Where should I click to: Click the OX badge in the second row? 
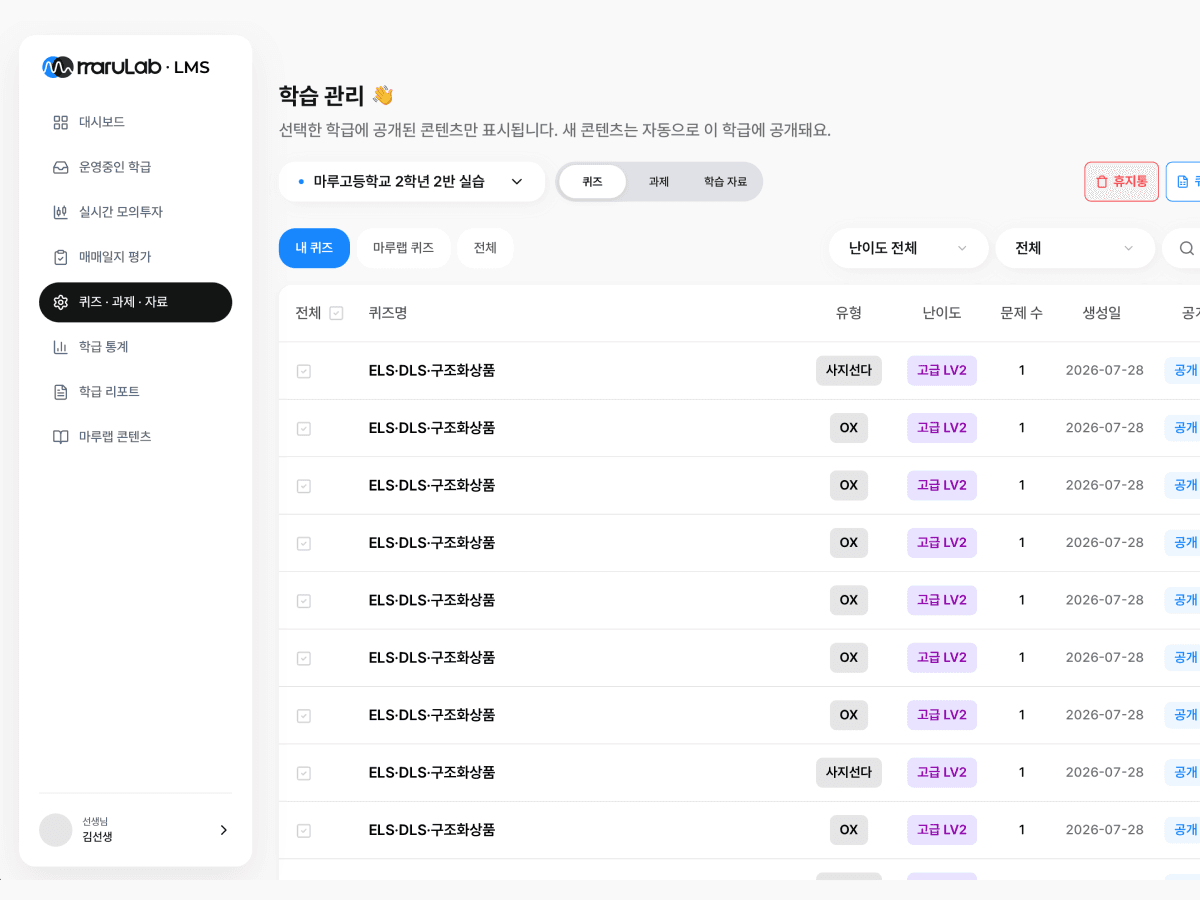pos(849,428)
